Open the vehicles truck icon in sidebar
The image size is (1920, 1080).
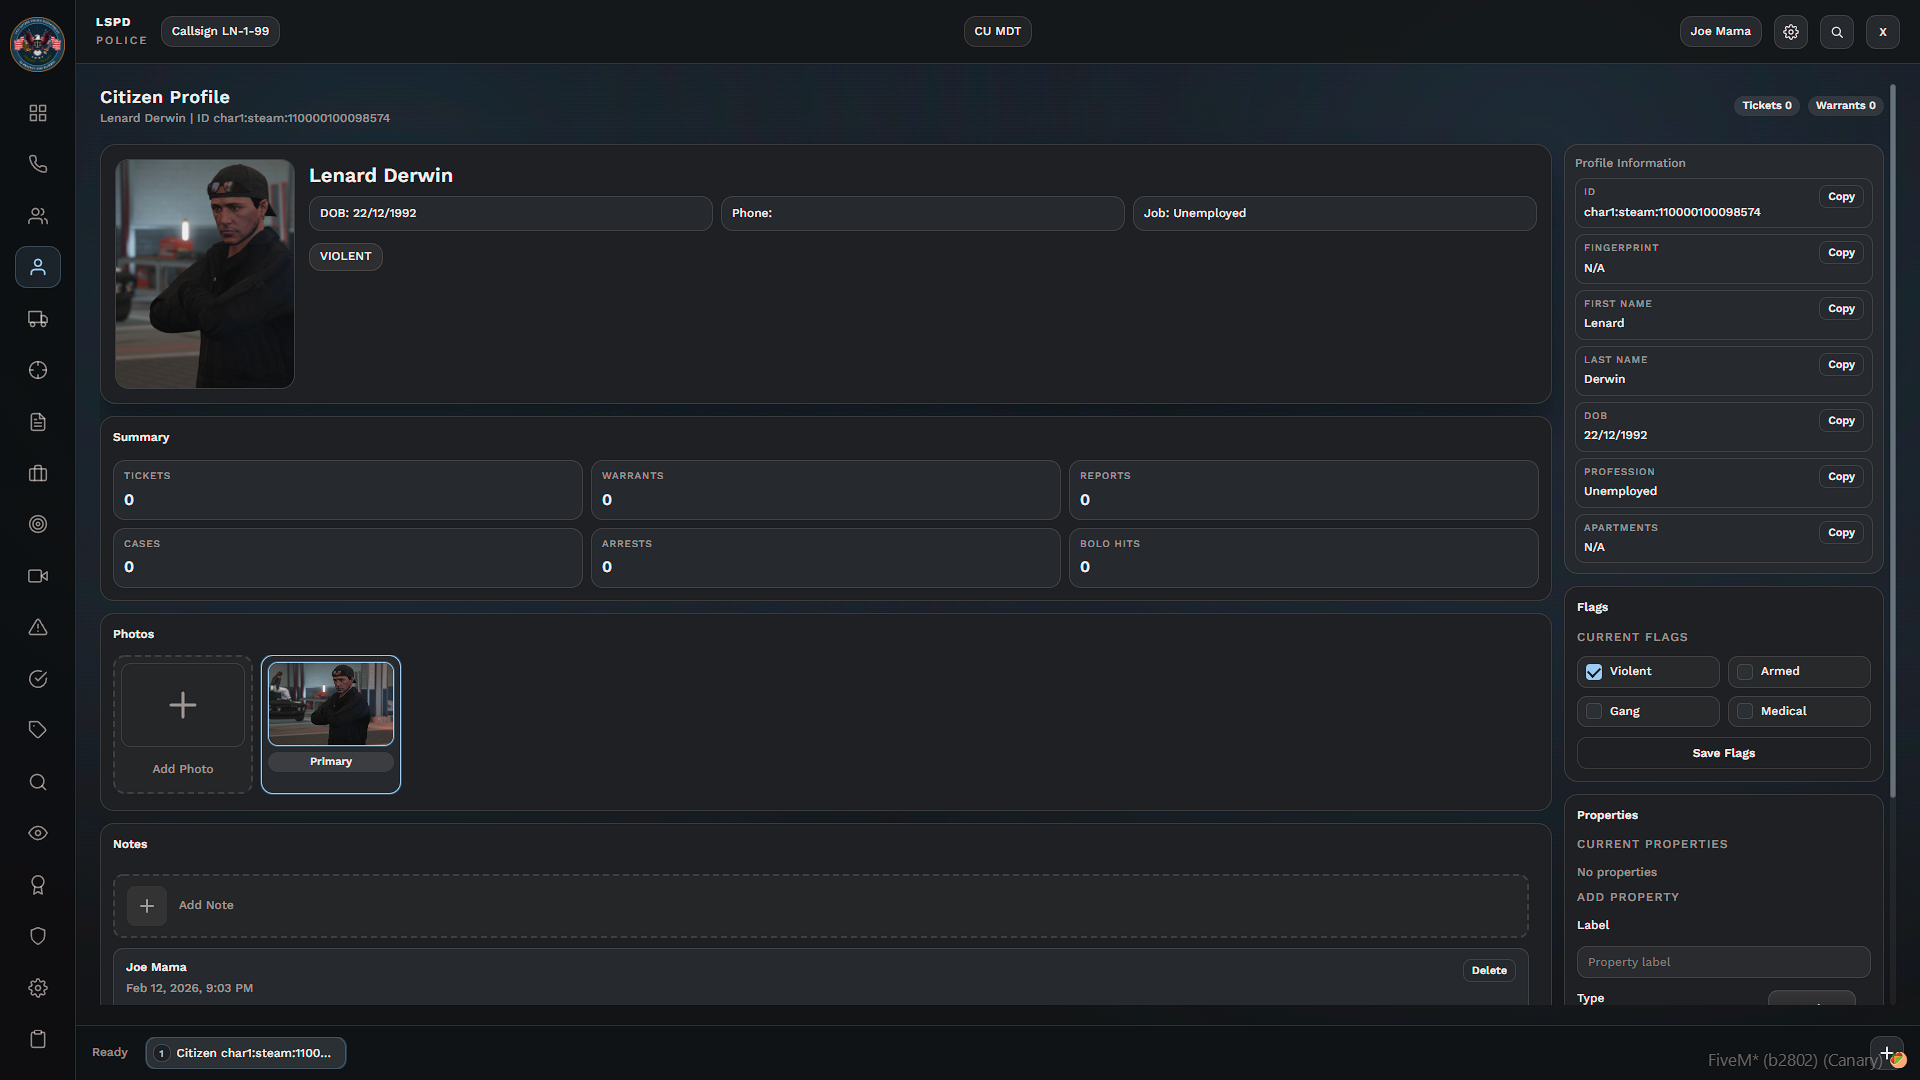pos(38,319)
